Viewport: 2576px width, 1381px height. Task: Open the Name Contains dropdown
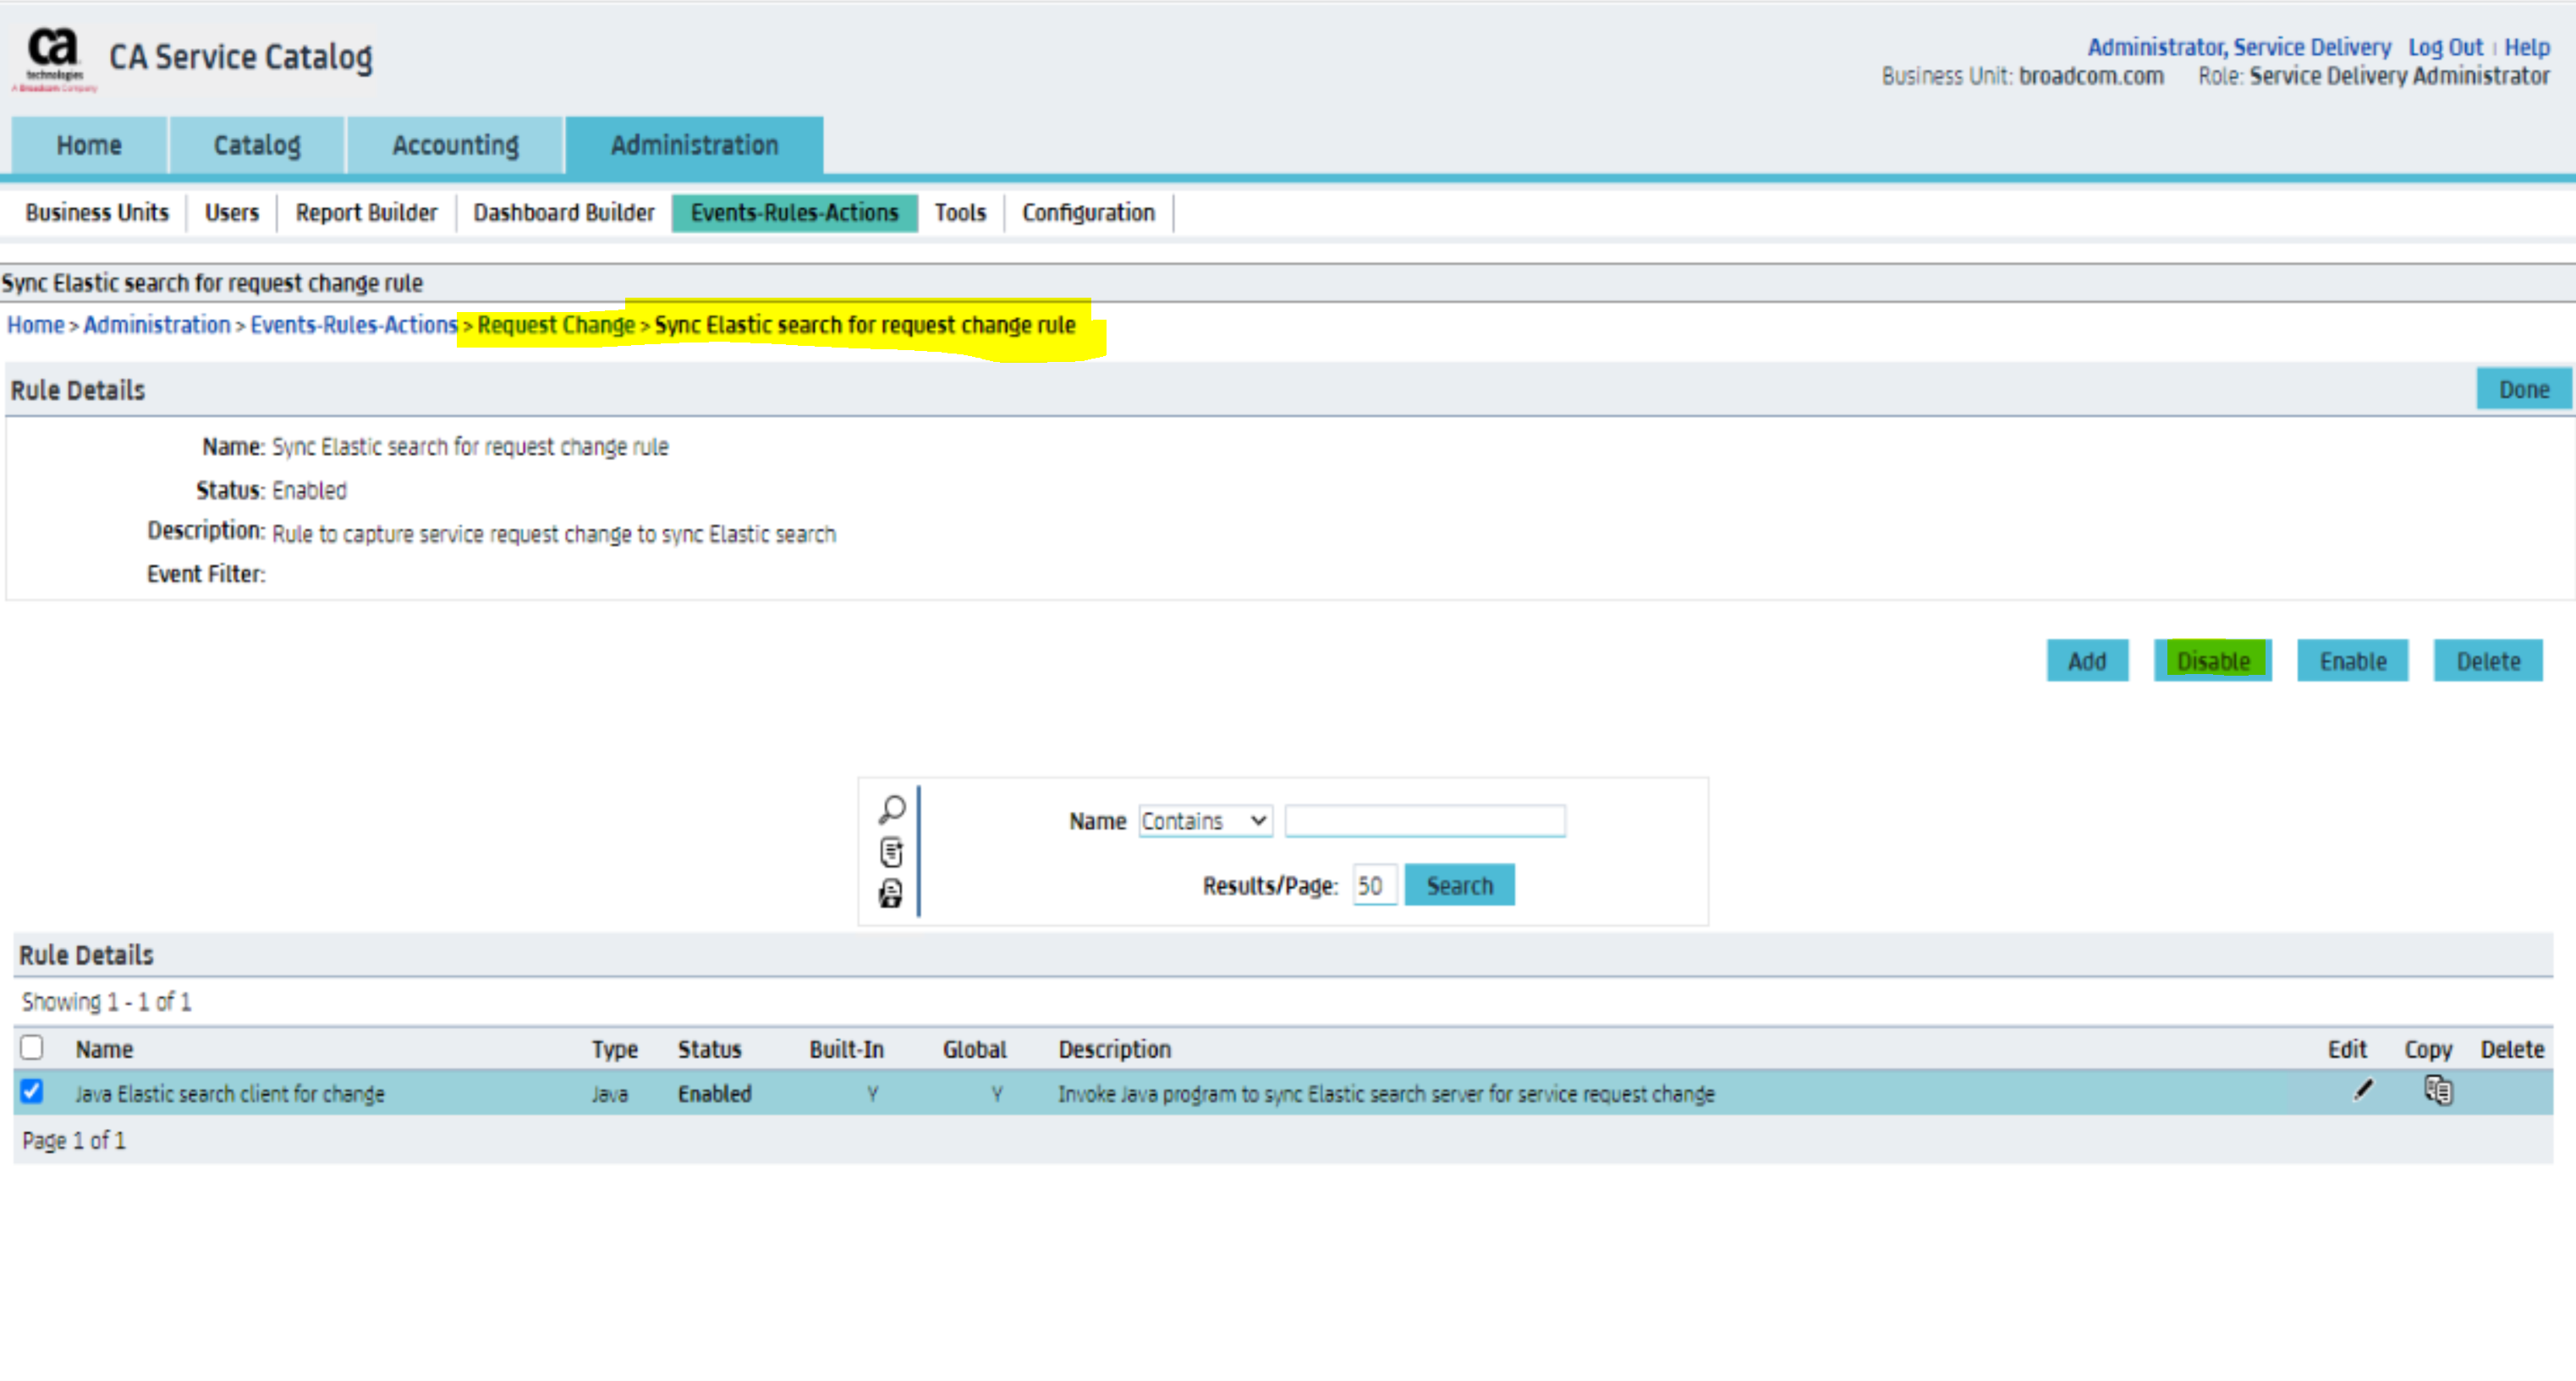(x=1205, y=821)
